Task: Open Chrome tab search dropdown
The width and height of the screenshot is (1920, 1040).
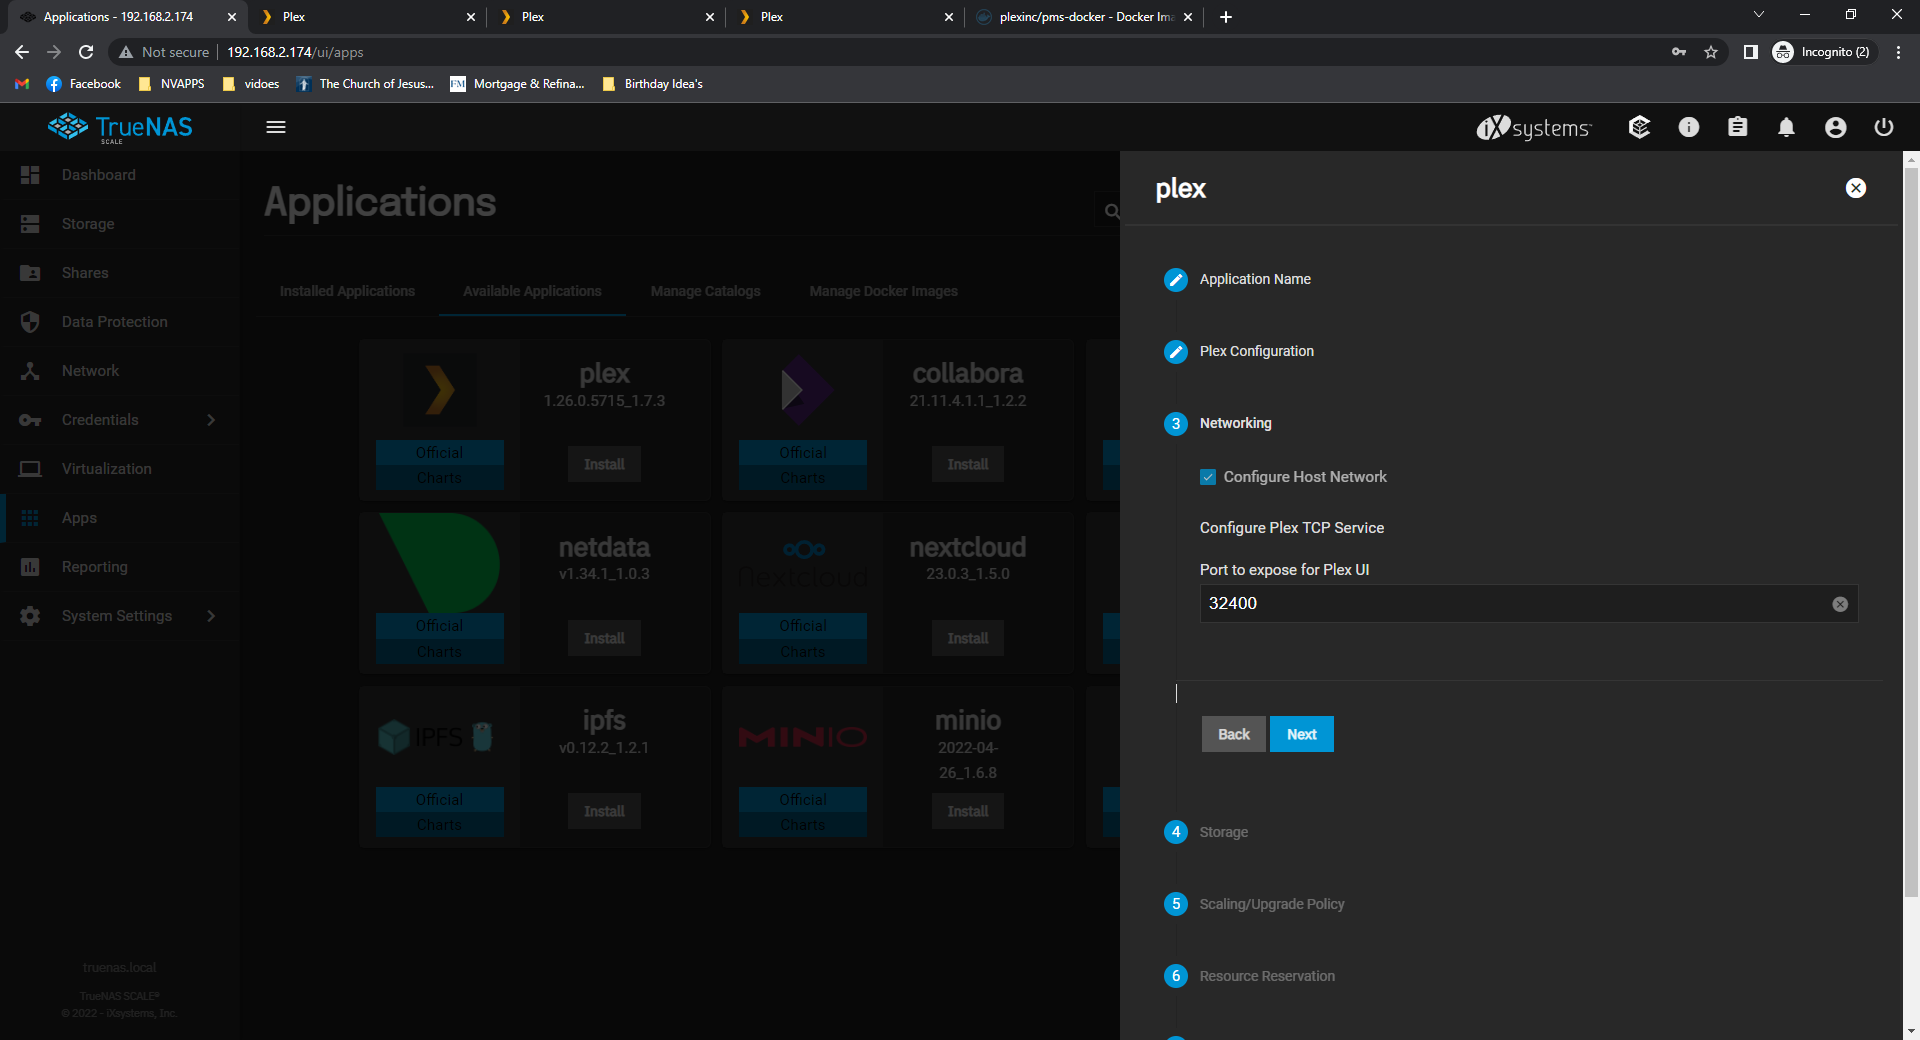Action: point(1759,15)
